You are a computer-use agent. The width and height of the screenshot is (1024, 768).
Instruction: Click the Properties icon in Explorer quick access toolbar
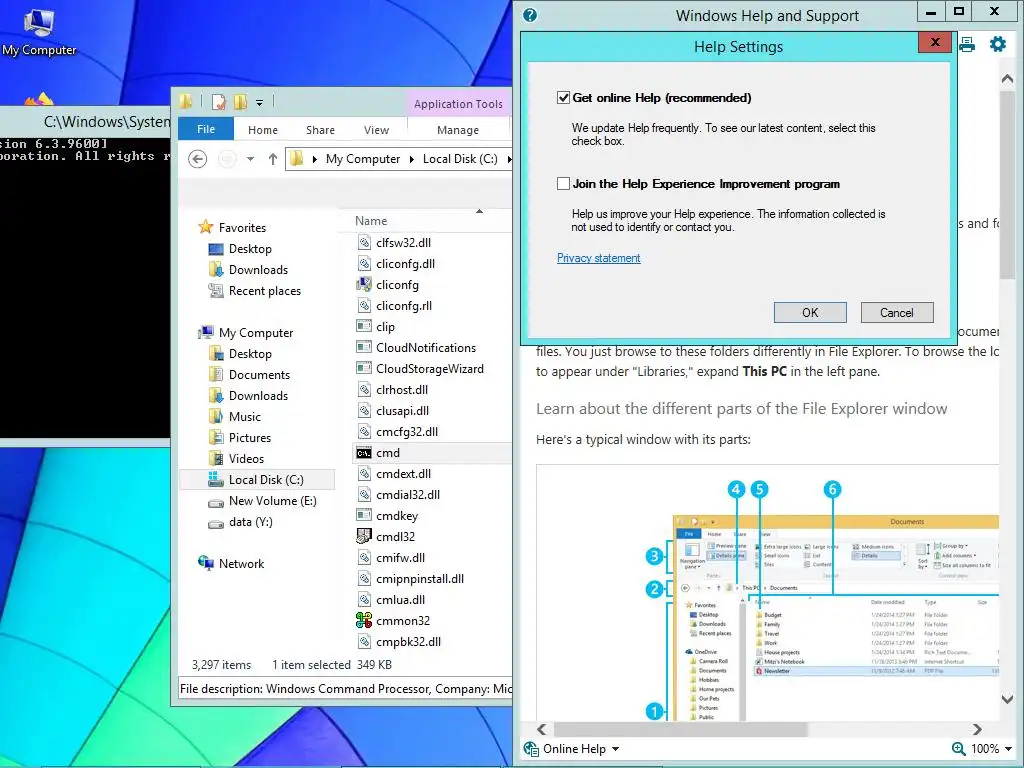point(219,102)
